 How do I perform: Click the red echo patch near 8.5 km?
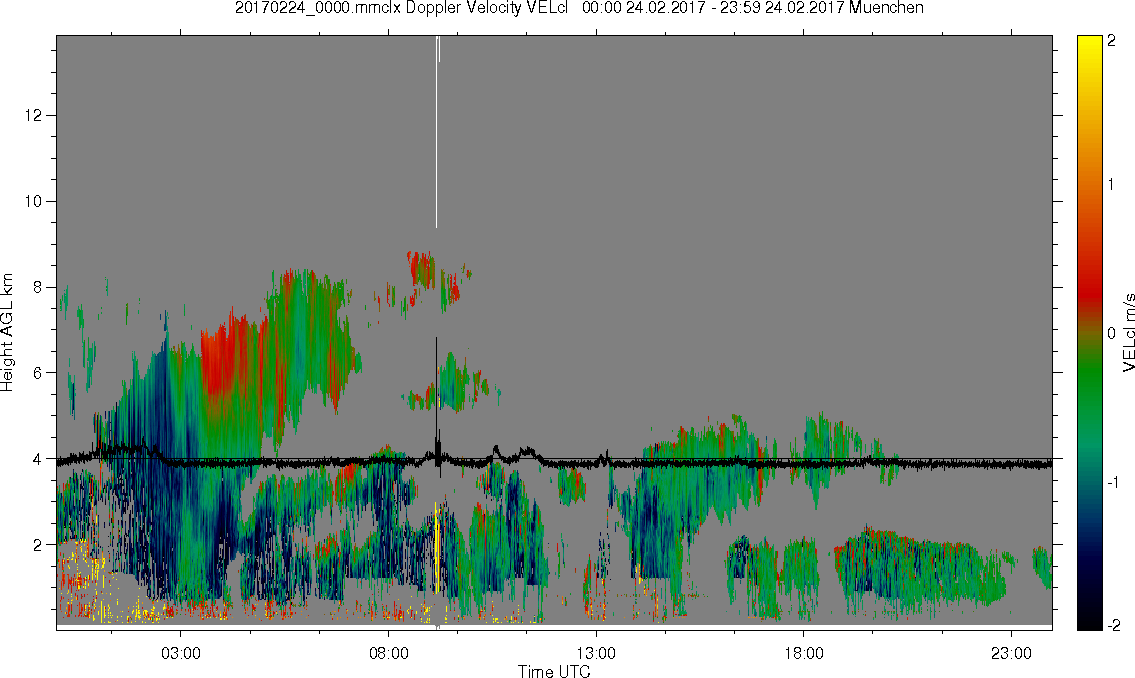[421, 269]
